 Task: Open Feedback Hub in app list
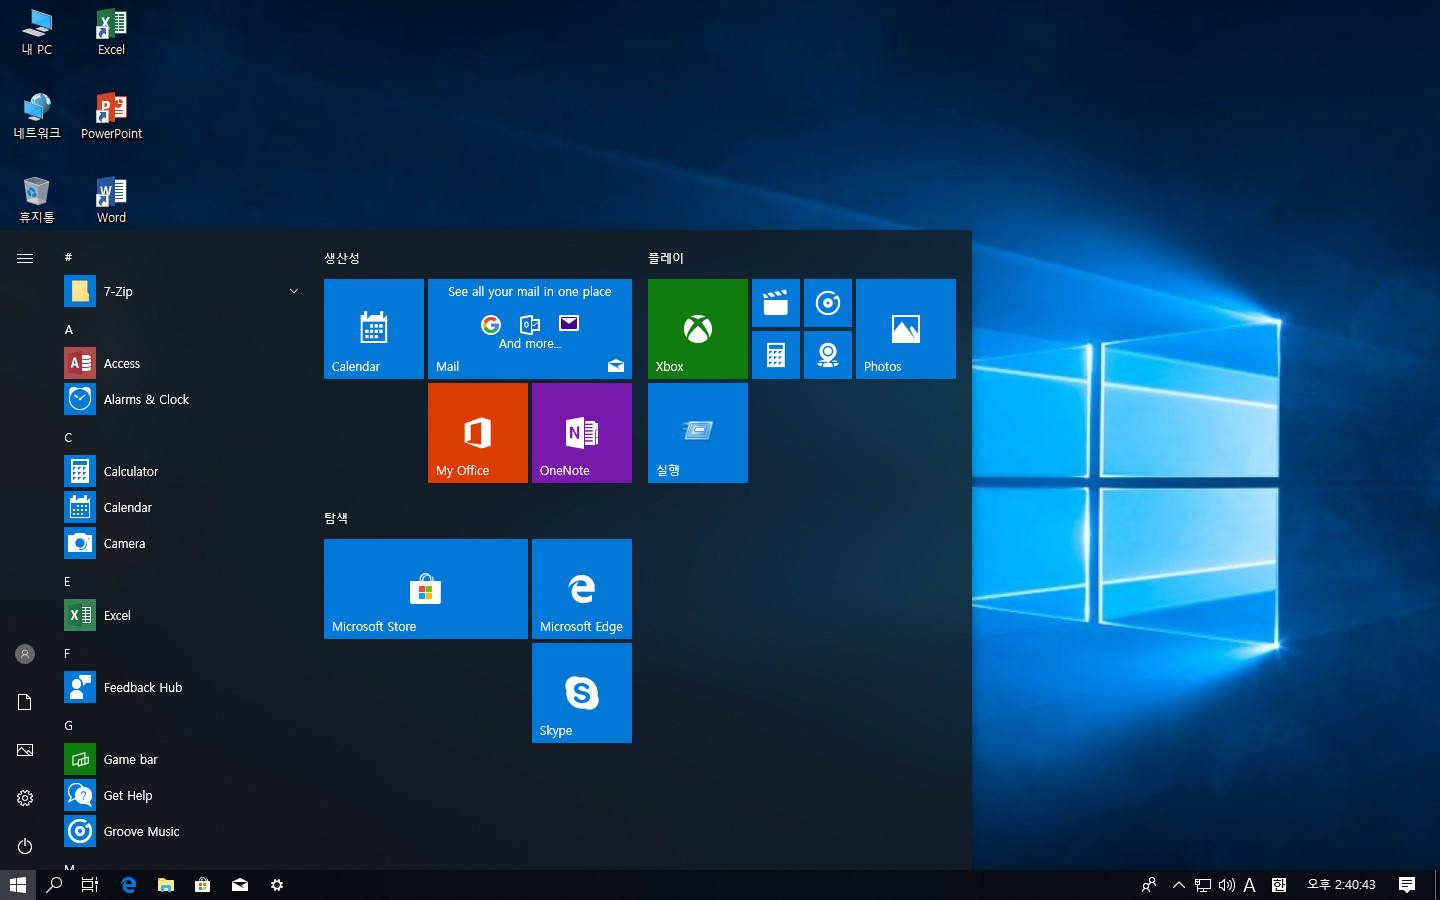[x=184, y=687]
